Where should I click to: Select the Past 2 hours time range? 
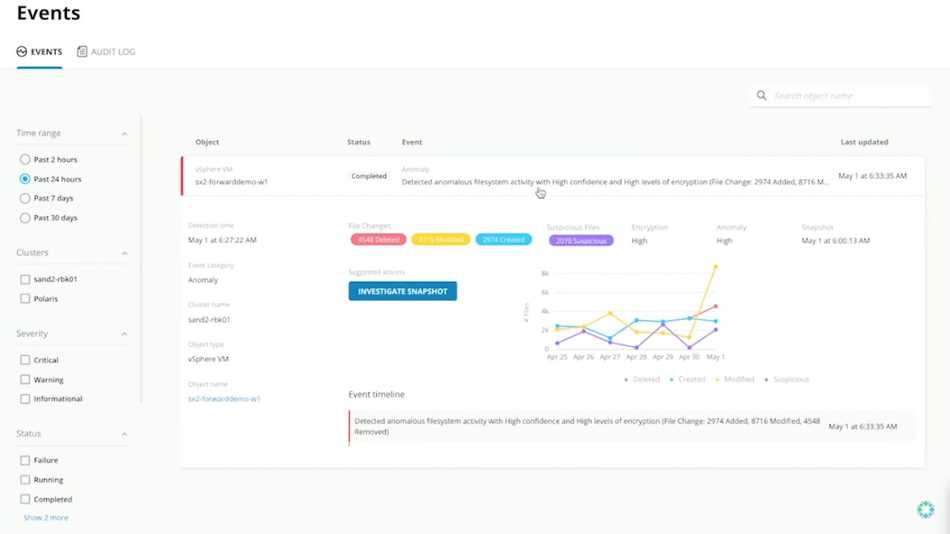tap(25, 159)
